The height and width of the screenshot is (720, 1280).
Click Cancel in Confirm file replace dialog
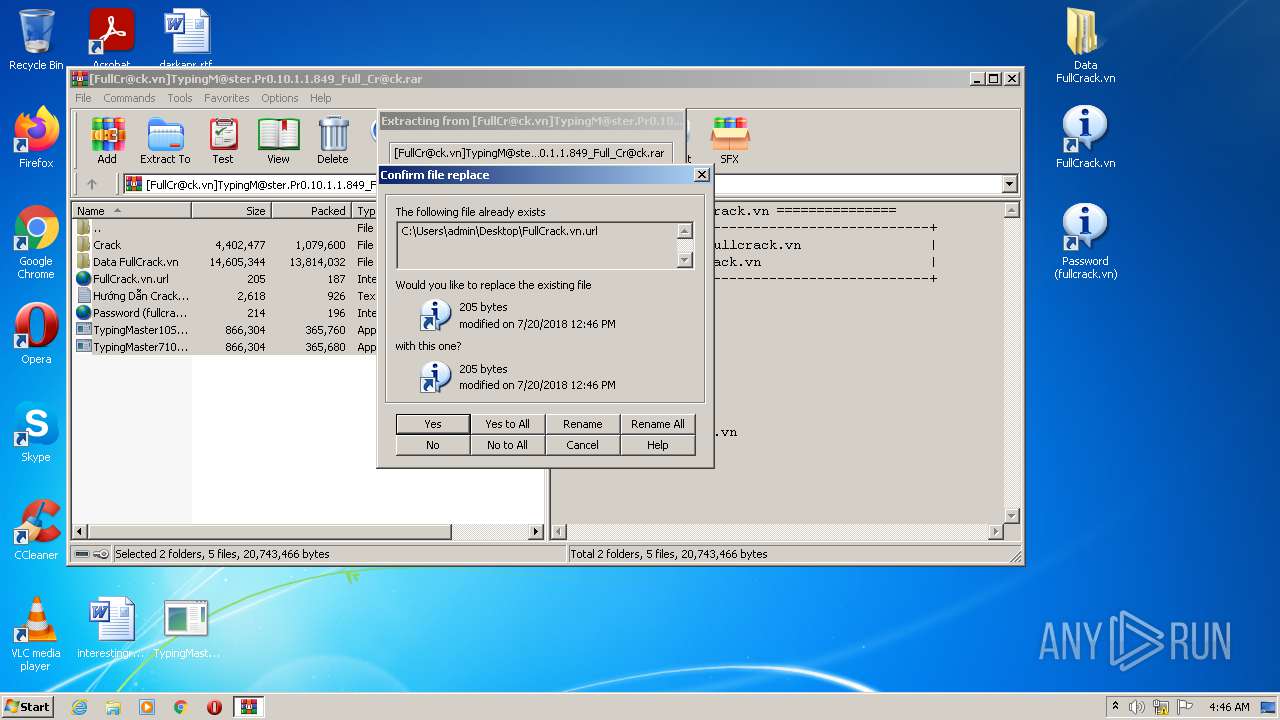pyautogui.click(x=583, y=445)
